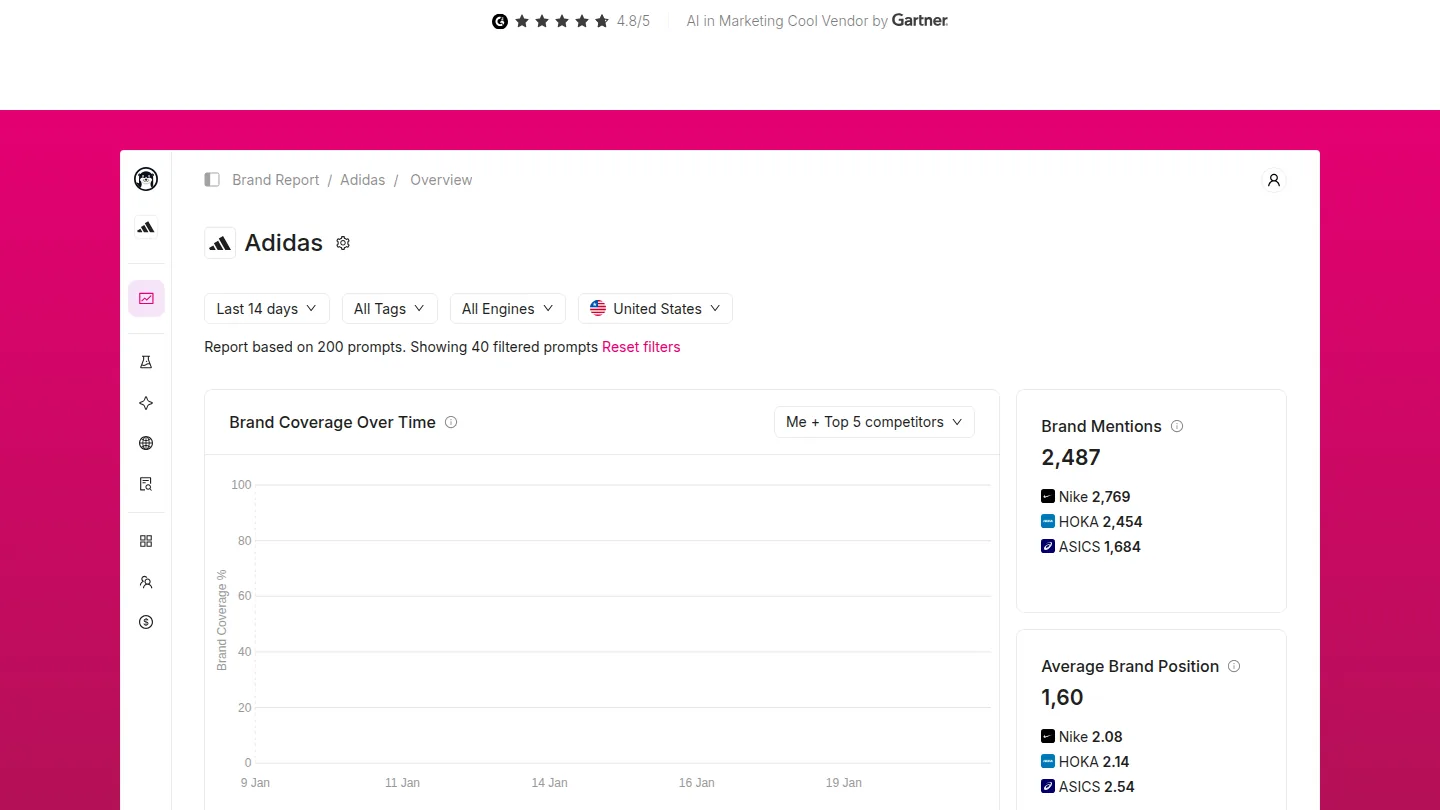Click the info icon beside Brand Coverage Over Time

[451, 422]
